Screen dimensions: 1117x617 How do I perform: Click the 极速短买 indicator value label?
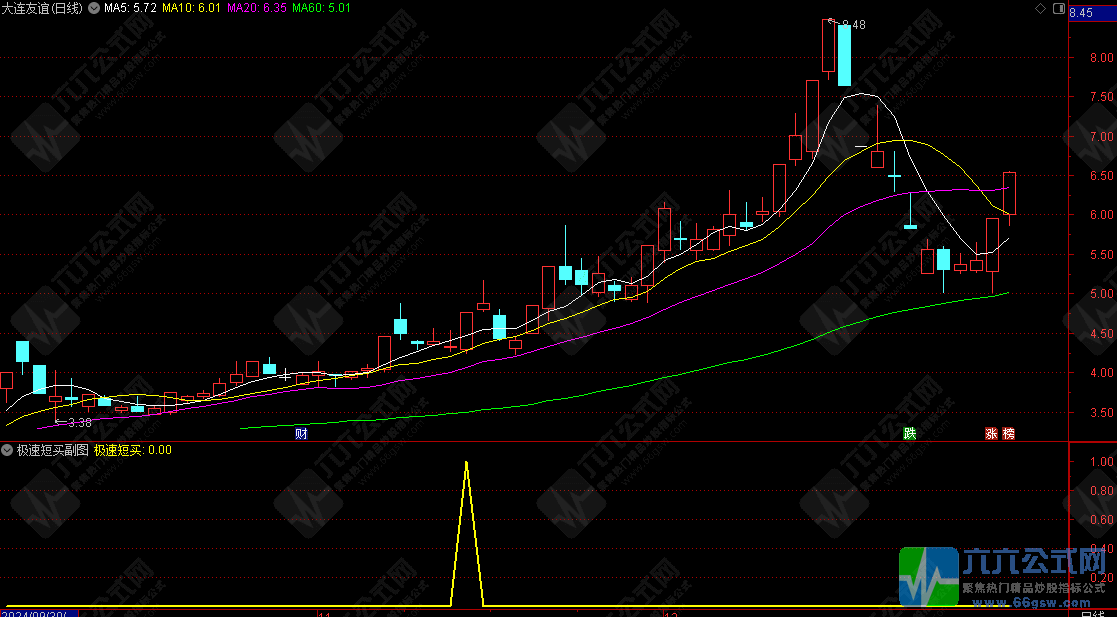(x=133, y=450)
